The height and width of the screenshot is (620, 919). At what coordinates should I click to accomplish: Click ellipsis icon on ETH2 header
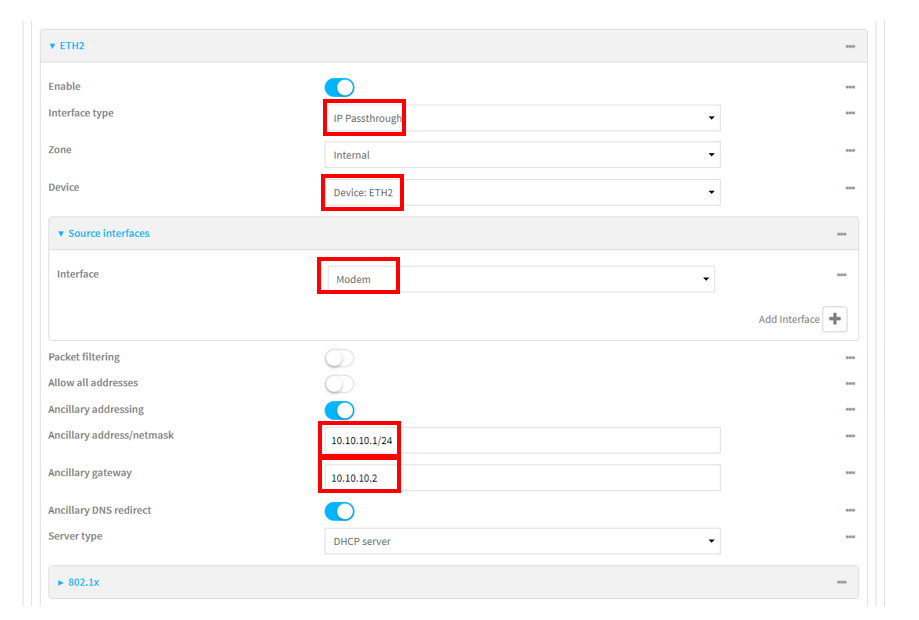(x=849, y=46)
